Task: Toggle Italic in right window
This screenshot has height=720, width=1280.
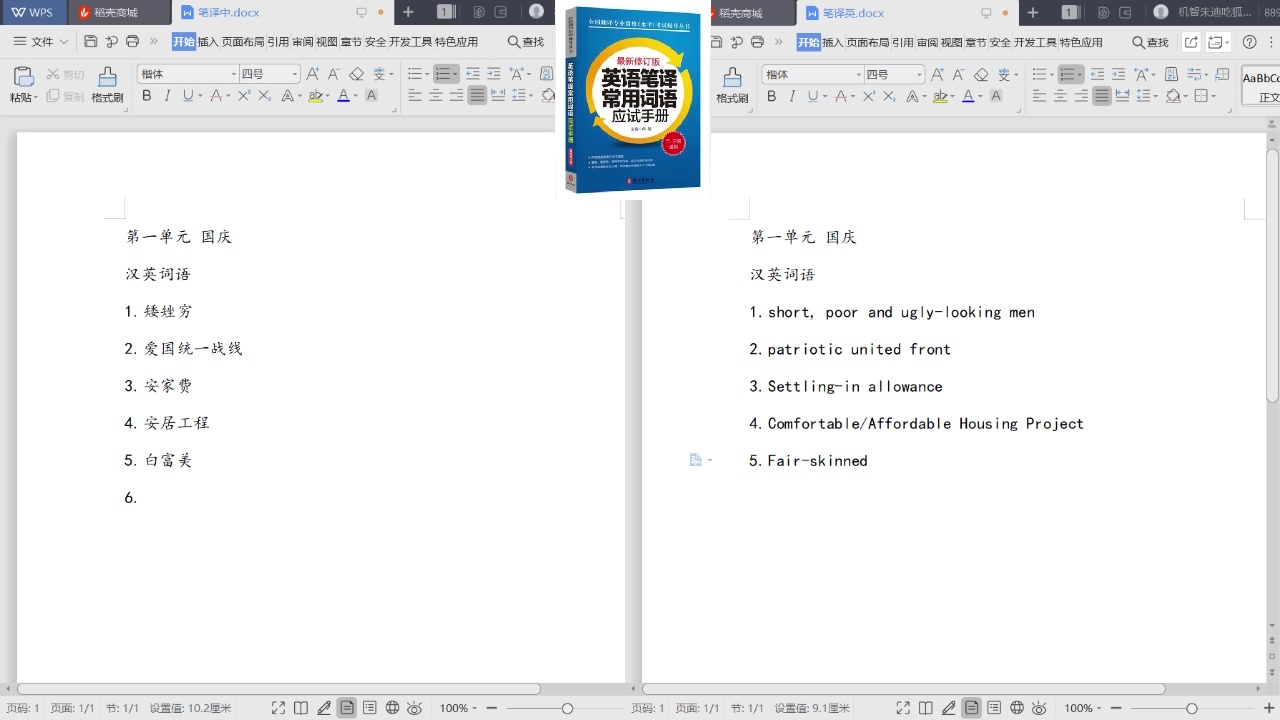Action: (x=792, y=96)
